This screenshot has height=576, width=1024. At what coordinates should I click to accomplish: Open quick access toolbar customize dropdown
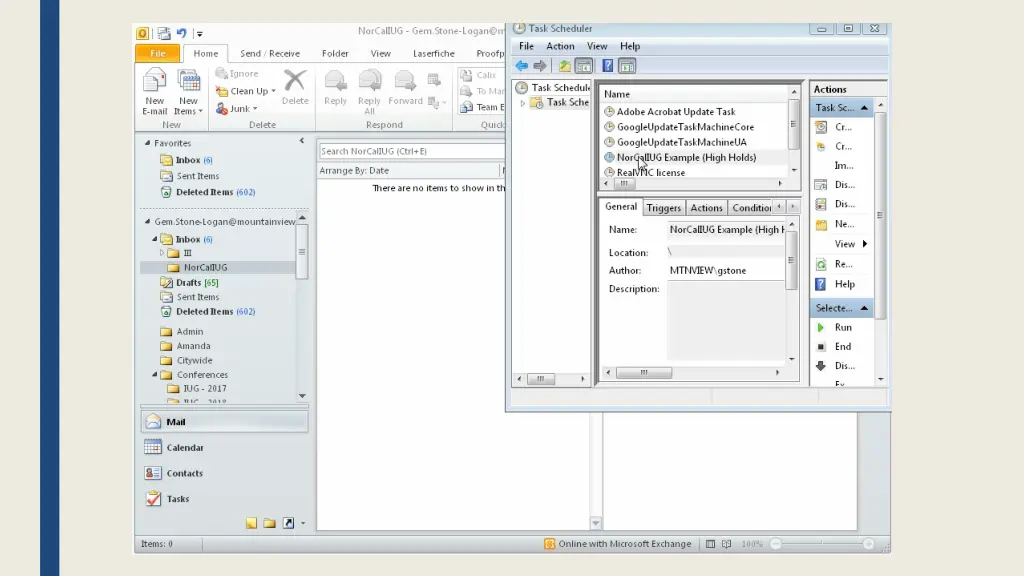(x=200, y=33)
